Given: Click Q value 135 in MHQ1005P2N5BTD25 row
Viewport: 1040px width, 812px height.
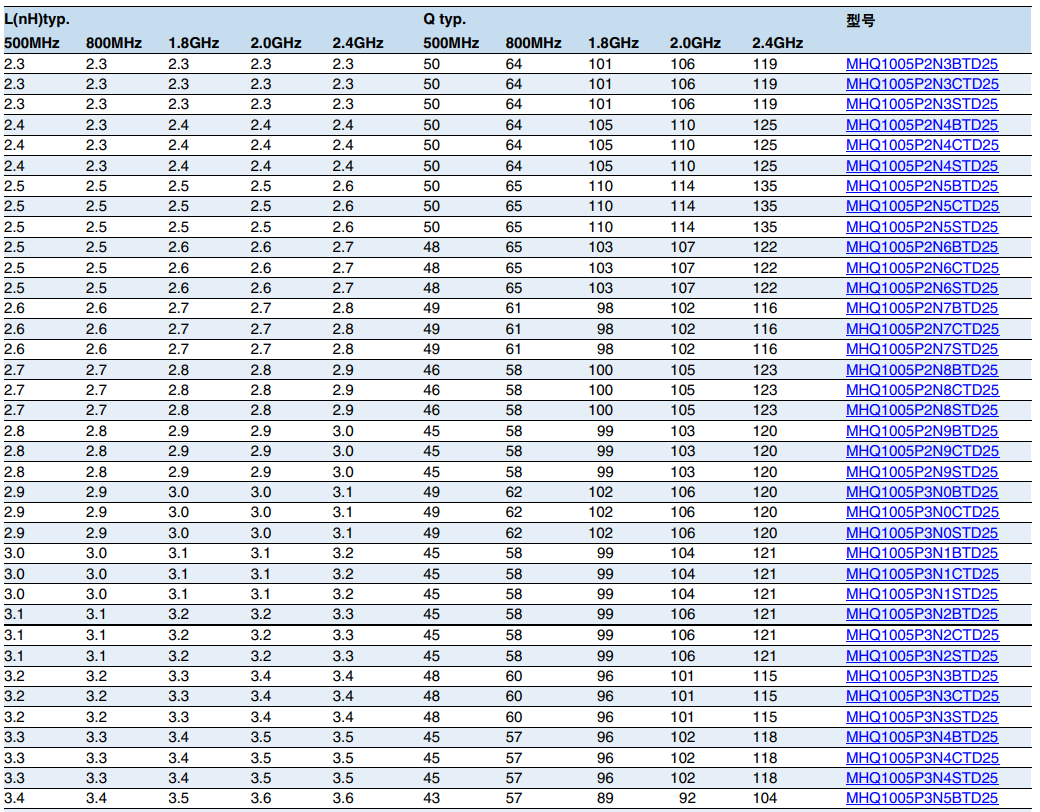Looking at the screenshot, I should coord(765,186).
